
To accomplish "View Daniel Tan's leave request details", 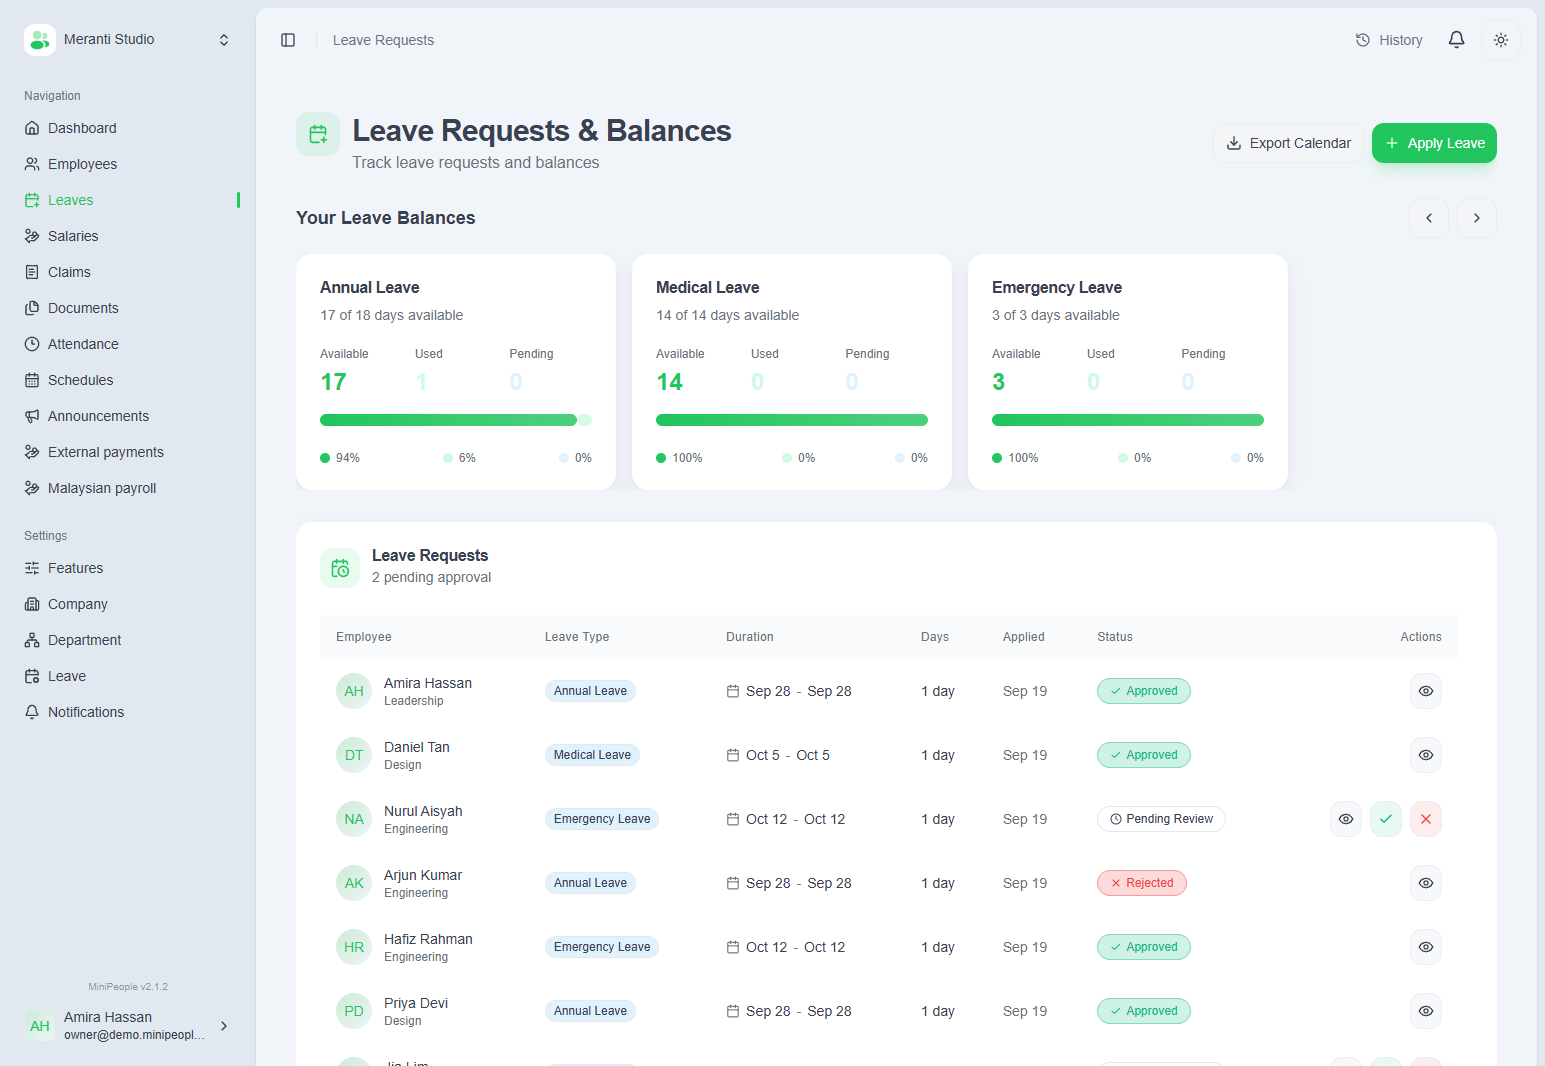I will (x=1426, y=755).
